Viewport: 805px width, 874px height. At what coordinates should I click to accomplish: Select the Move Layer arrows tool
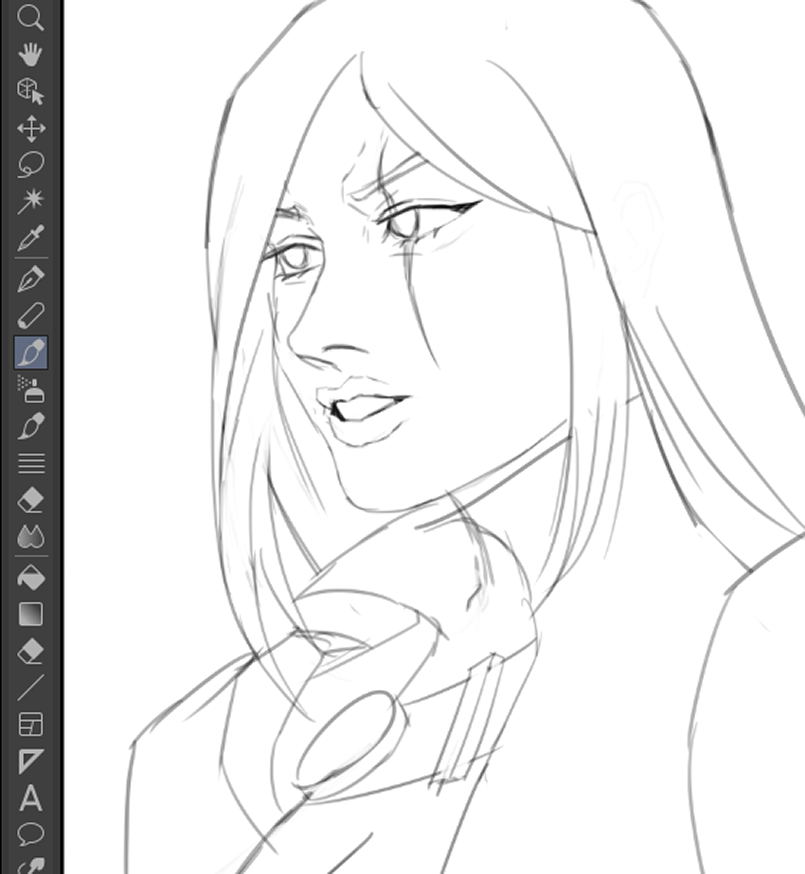tap(31, 128)
